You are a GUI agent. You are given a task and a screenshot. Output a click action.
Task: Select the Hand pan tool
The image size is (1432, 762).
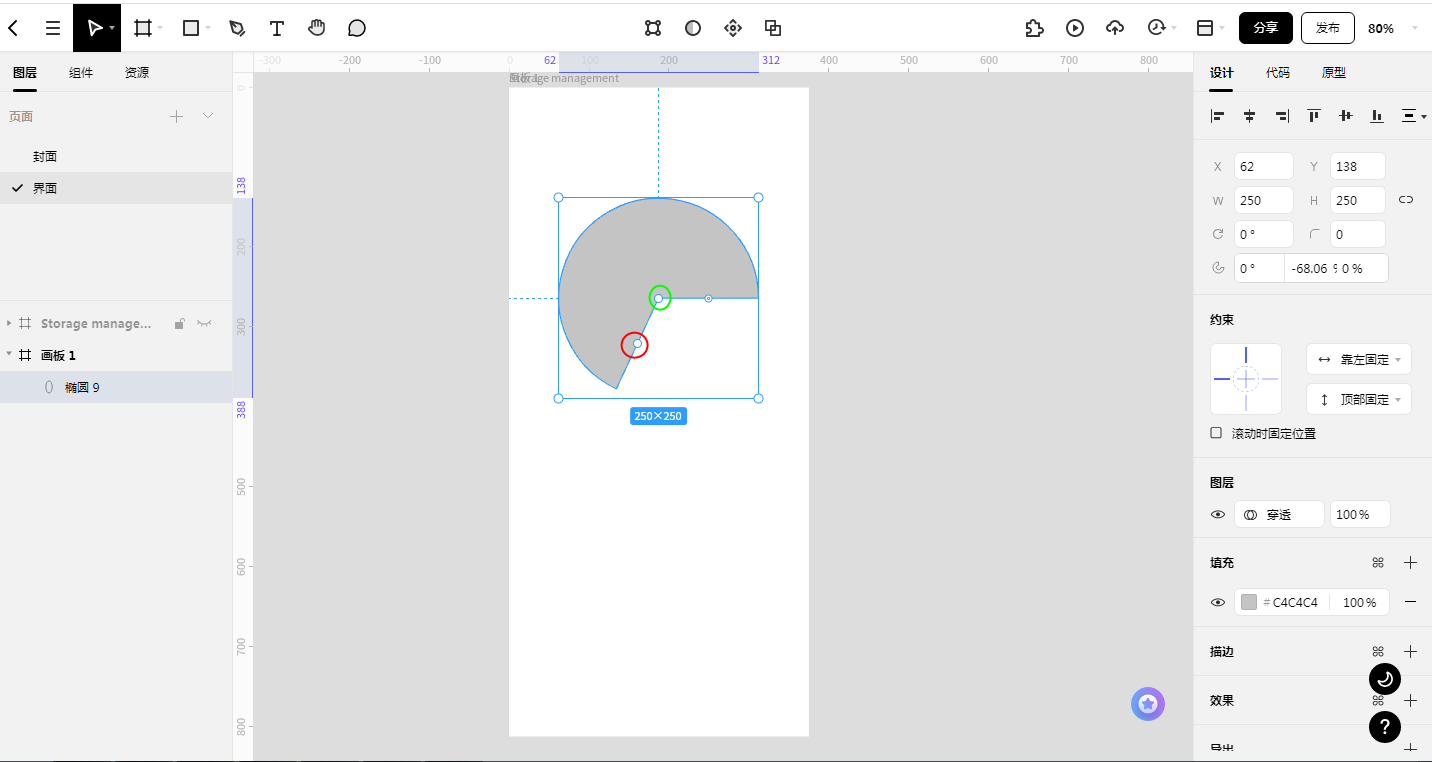pos(317,28)
